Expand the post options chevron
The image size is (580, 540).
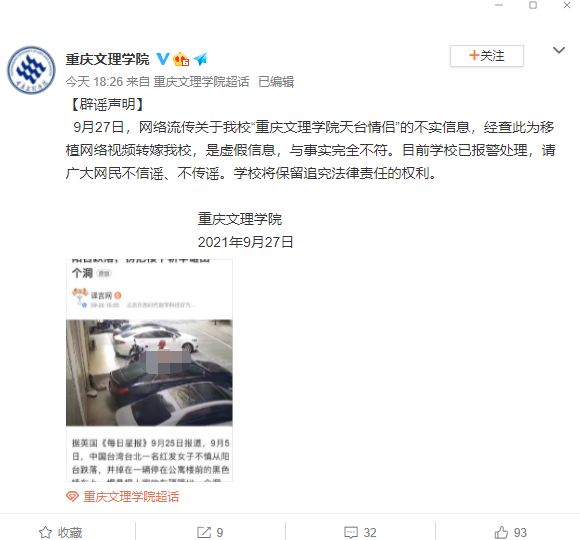[559, 50]
